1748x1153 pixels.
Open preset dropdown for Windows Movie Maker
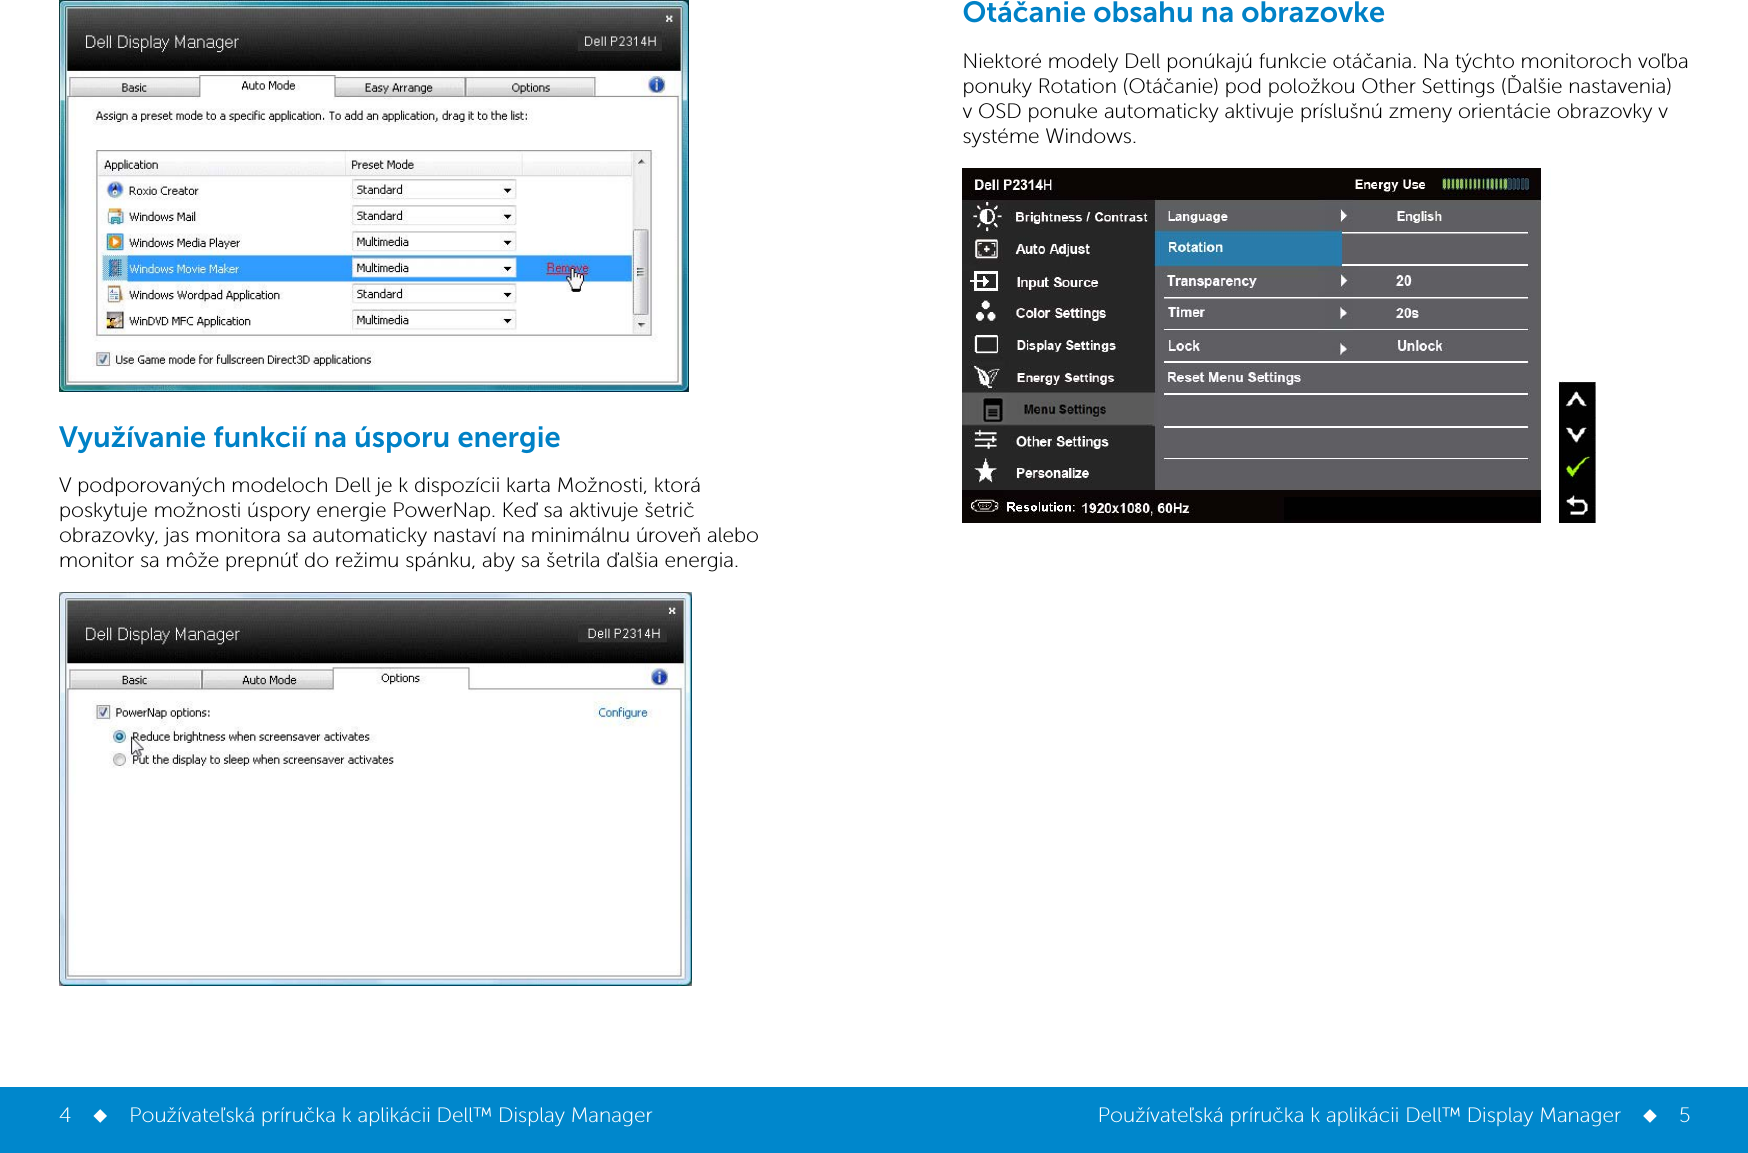434,268
